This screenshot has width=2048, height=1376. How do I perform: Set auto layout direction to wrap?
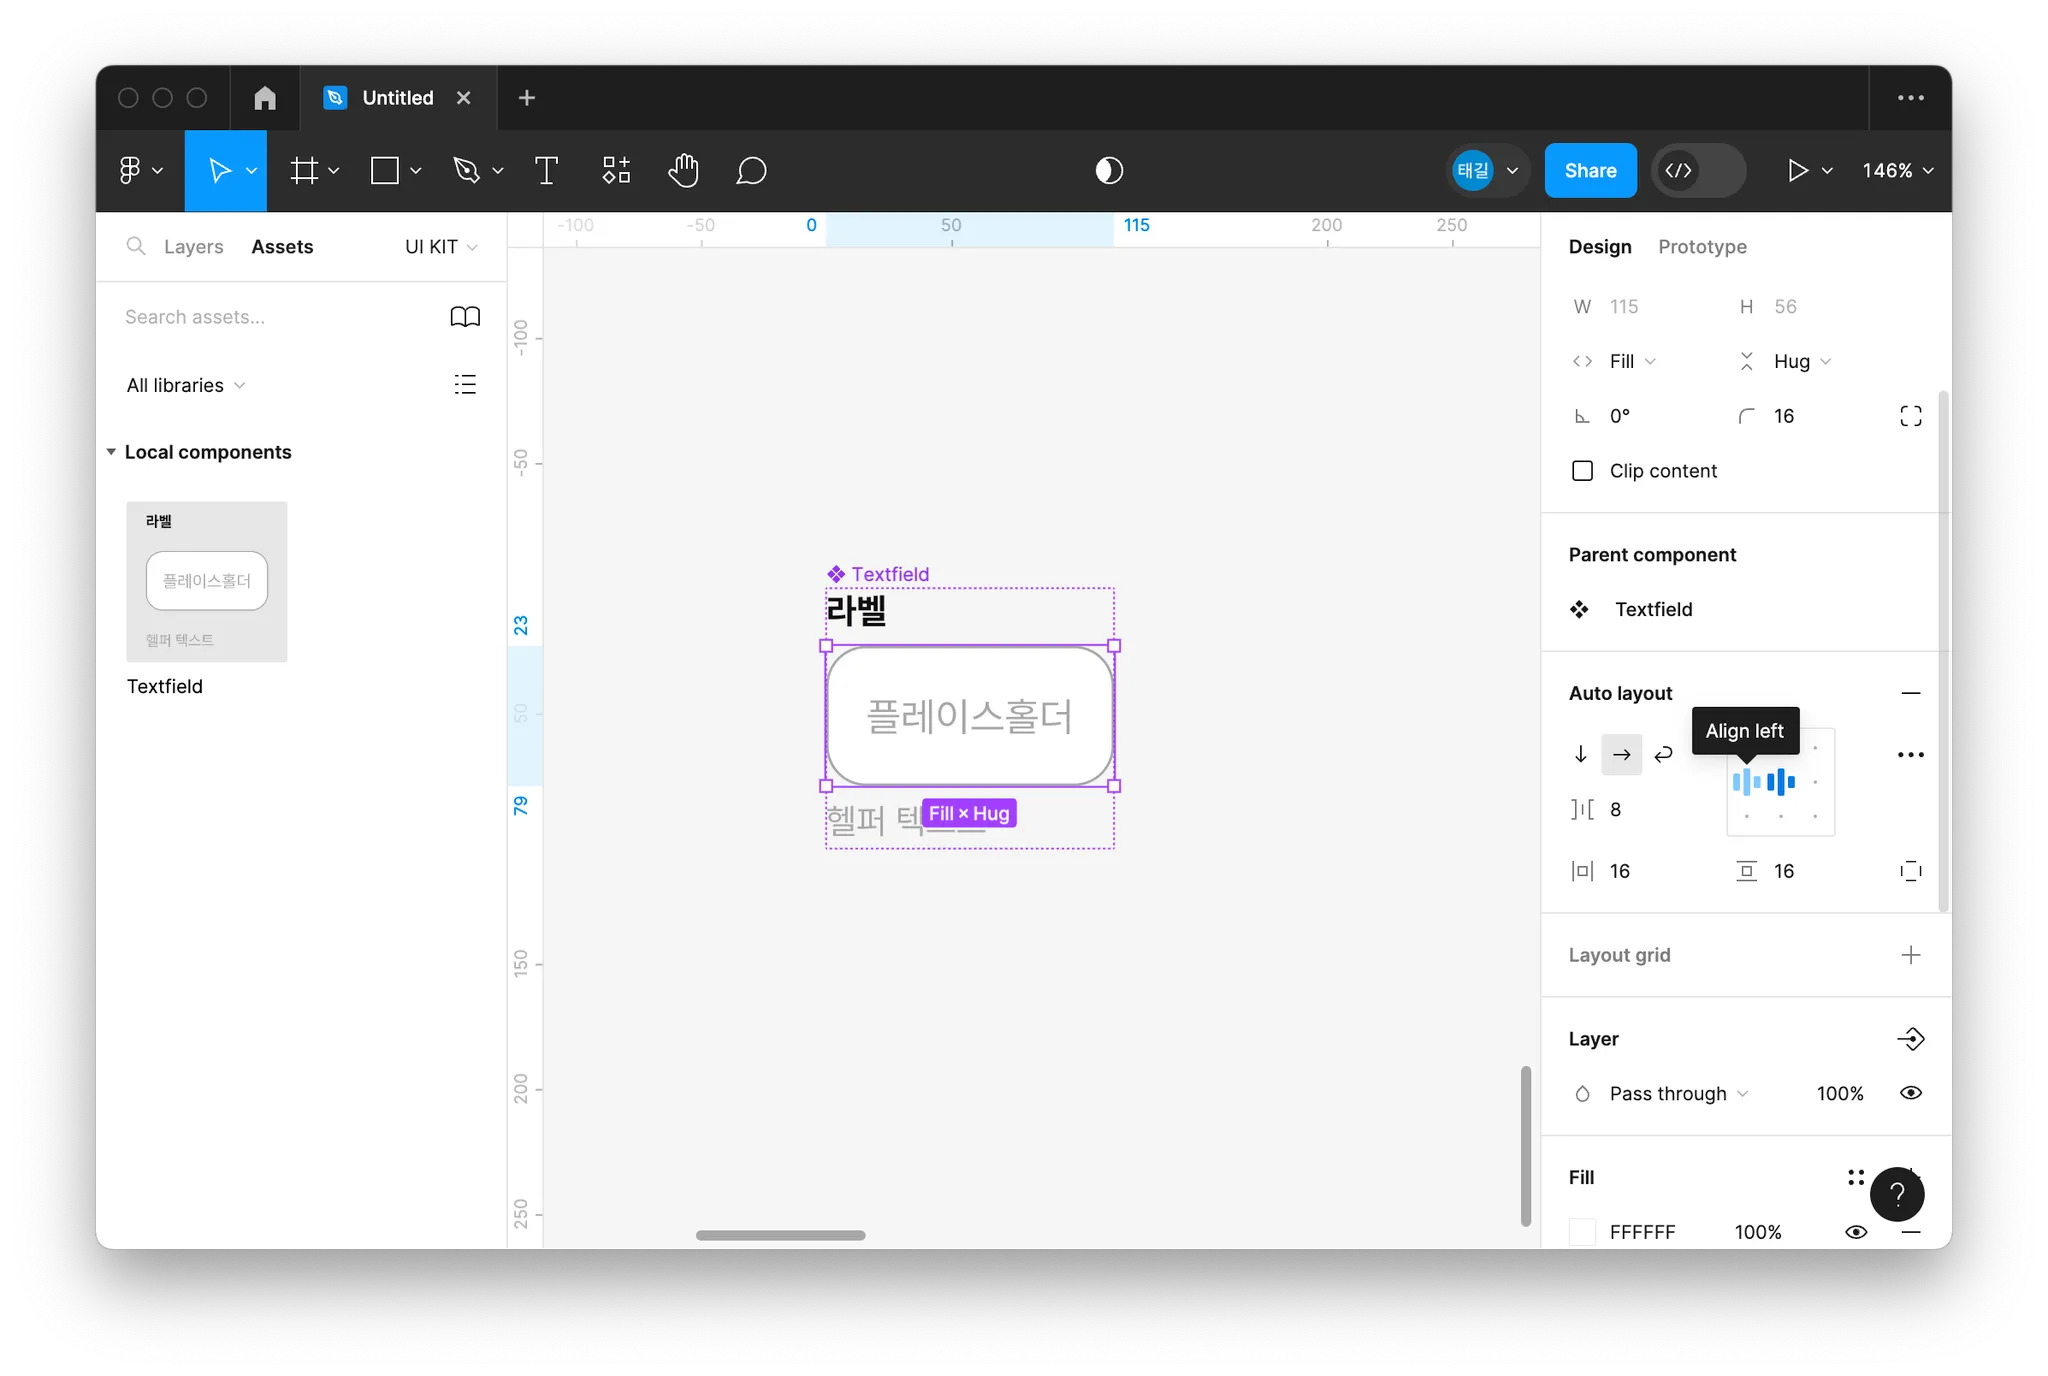click(x=1663, y=754)
